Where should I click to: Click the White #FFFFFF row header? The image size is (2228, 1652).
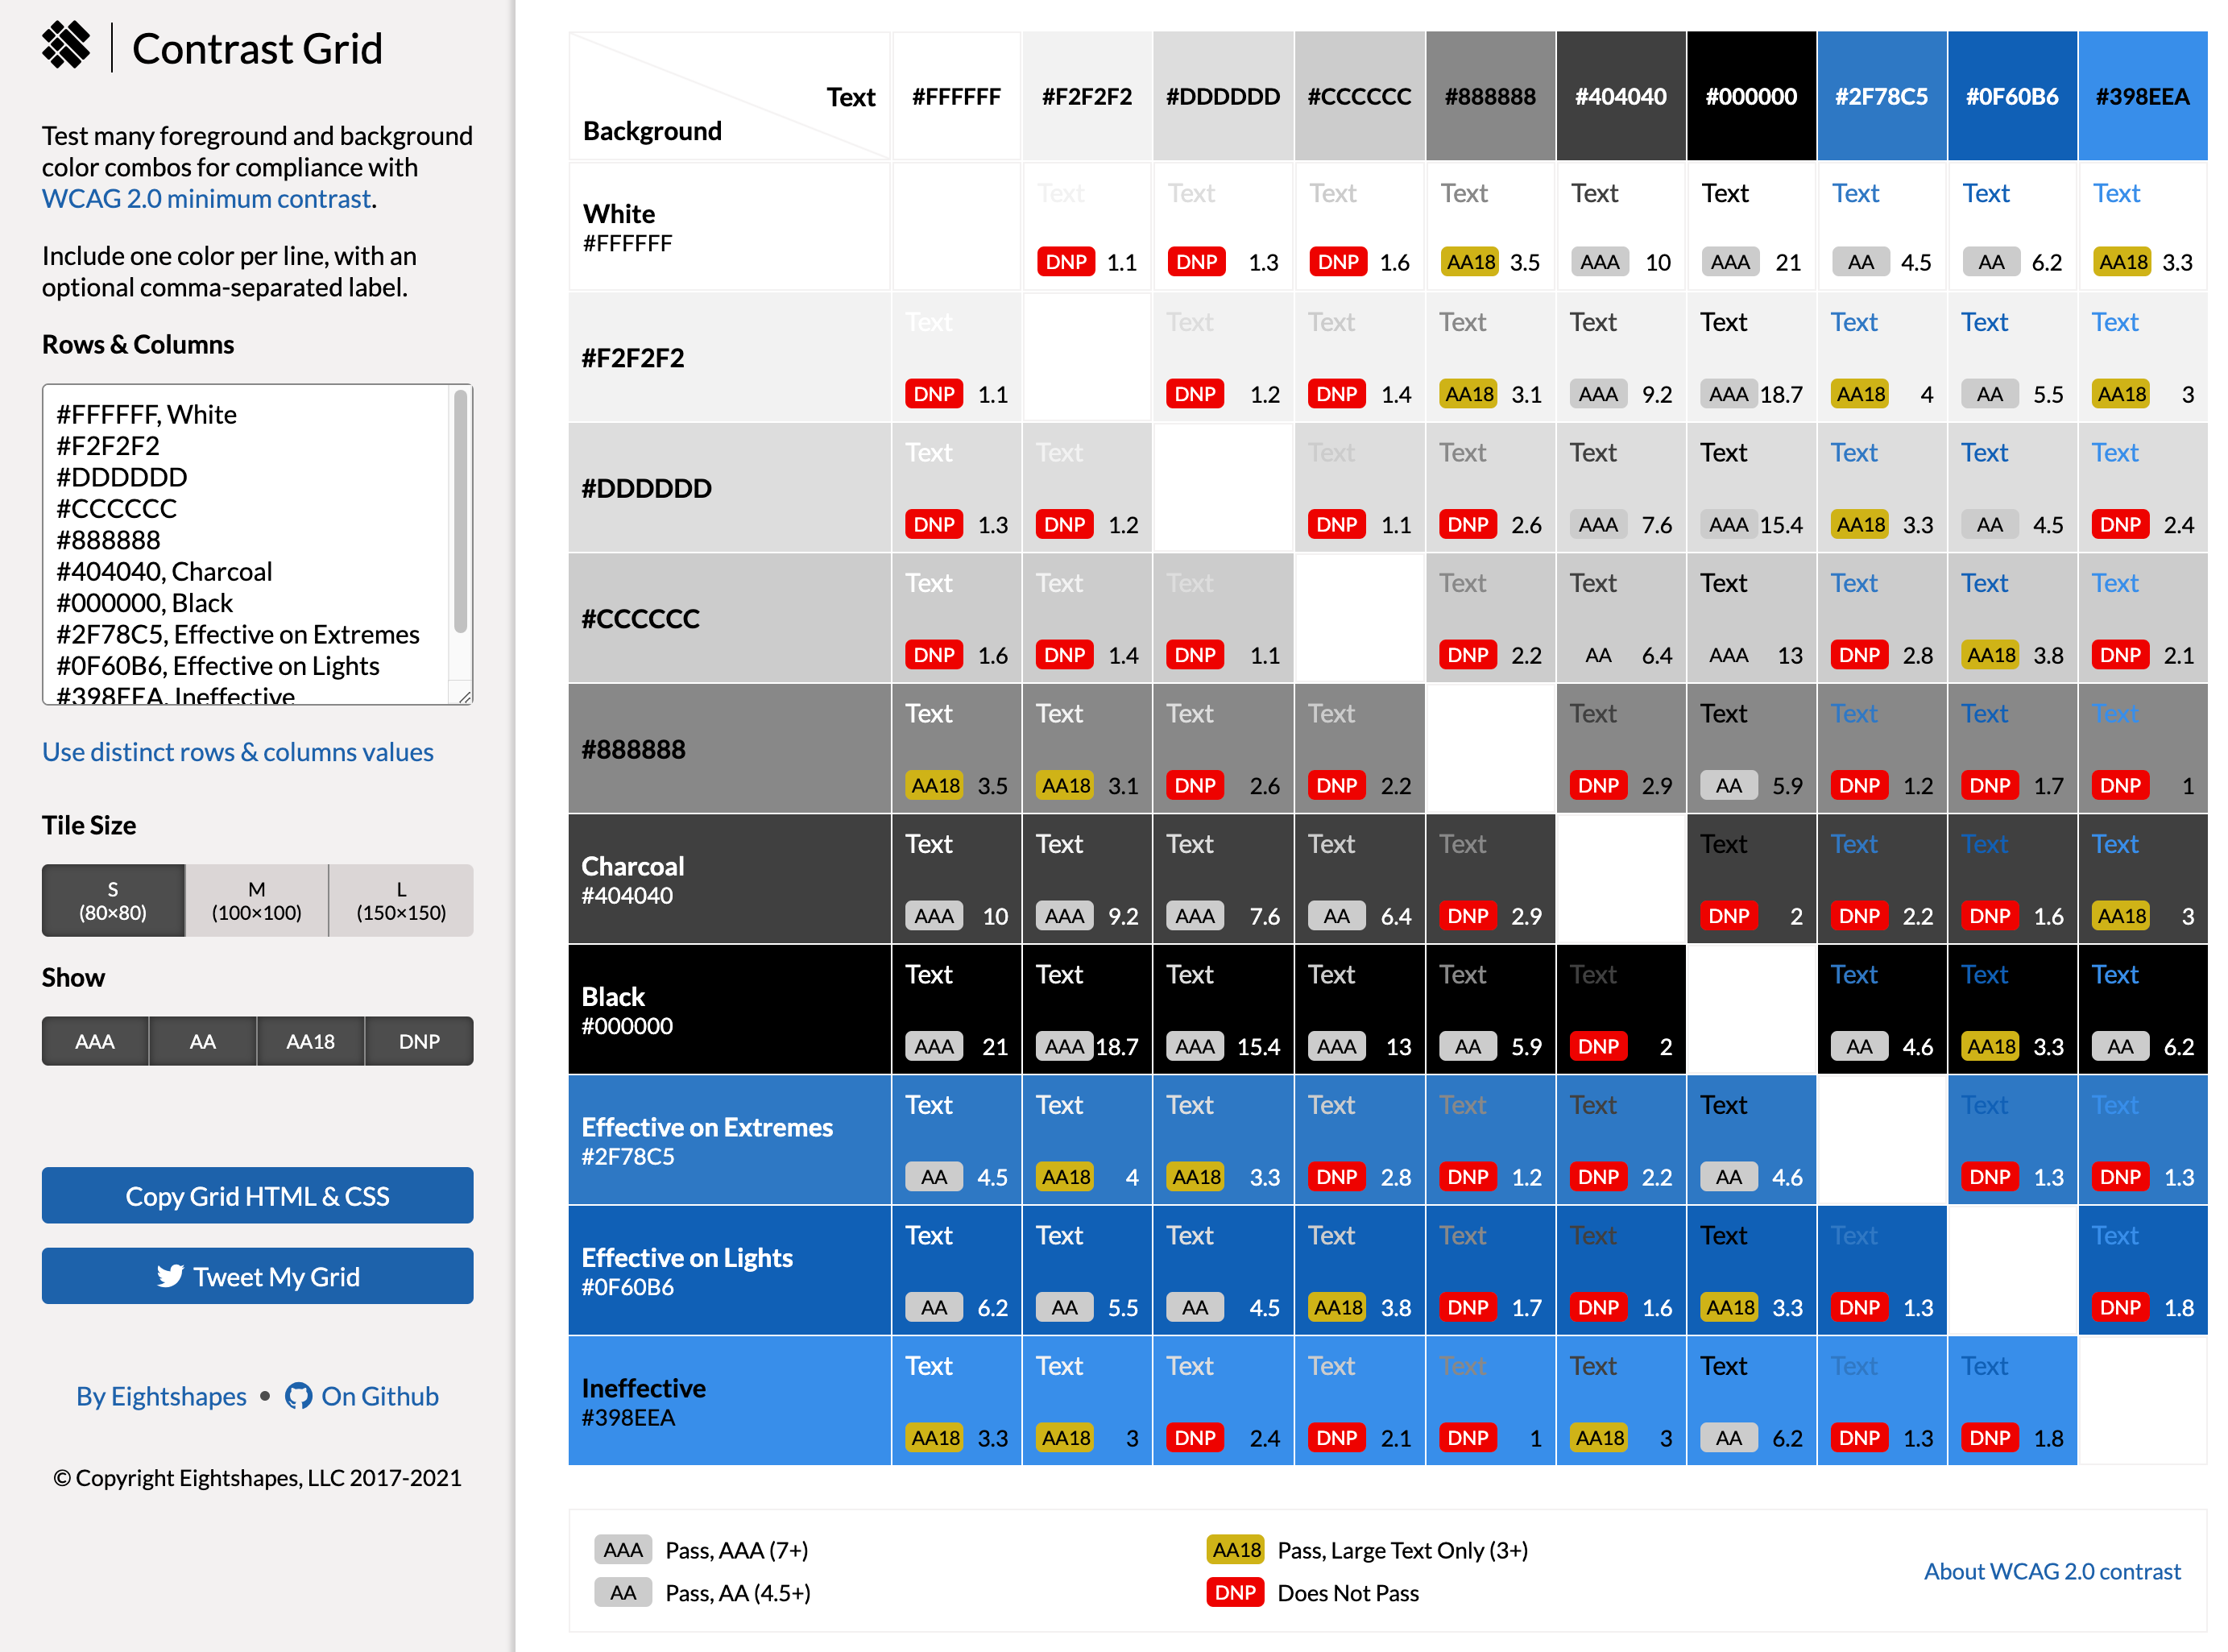point(730,227)
